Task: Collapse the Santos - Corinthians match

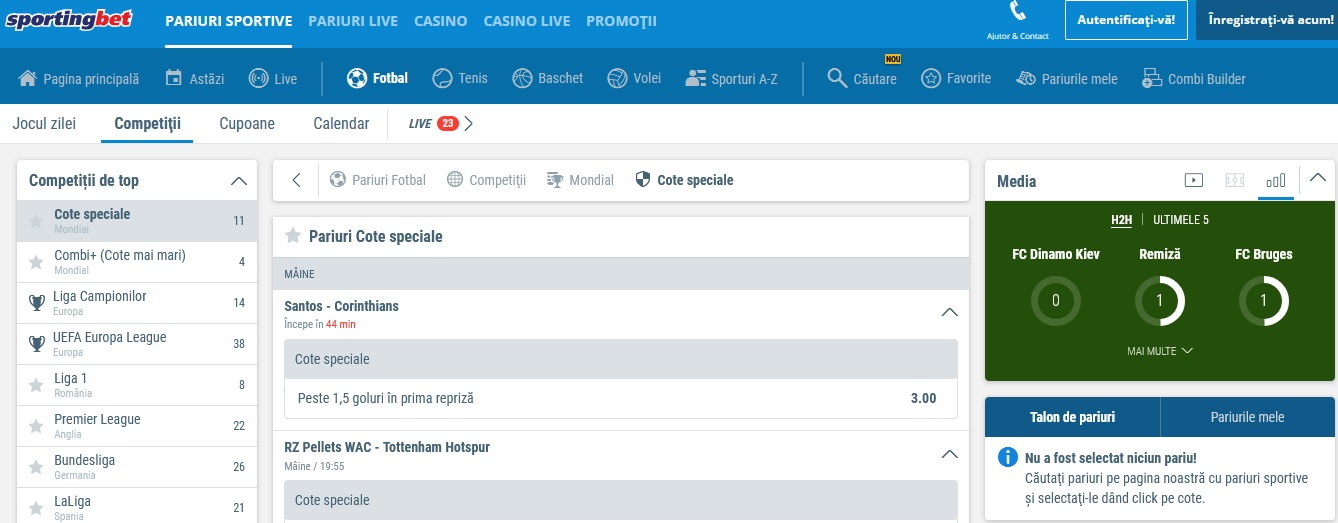Action: pyautogui.click(x=950, y=313)
